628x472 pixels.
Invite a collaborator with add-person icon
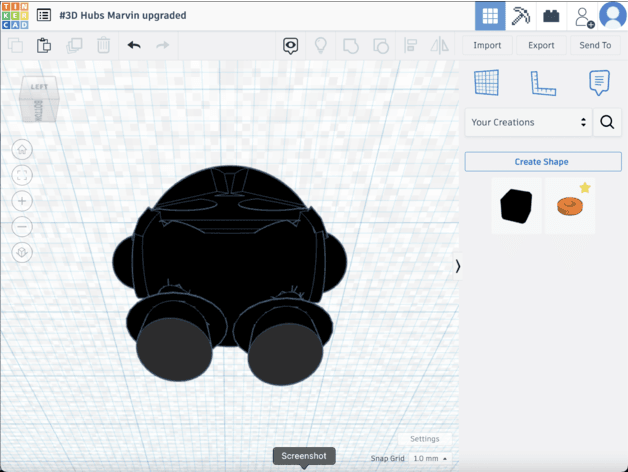pyautogui.click(x=583, y=17)
